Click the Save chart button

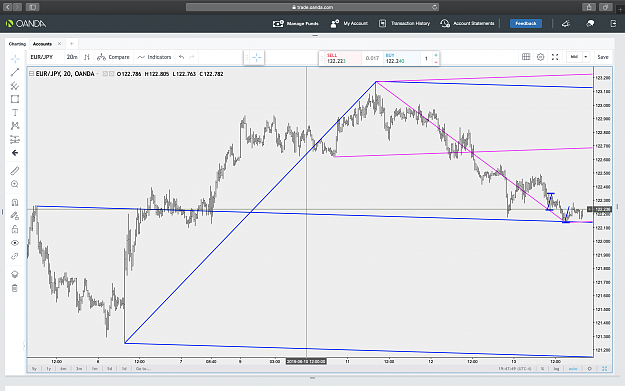point(603,57)
